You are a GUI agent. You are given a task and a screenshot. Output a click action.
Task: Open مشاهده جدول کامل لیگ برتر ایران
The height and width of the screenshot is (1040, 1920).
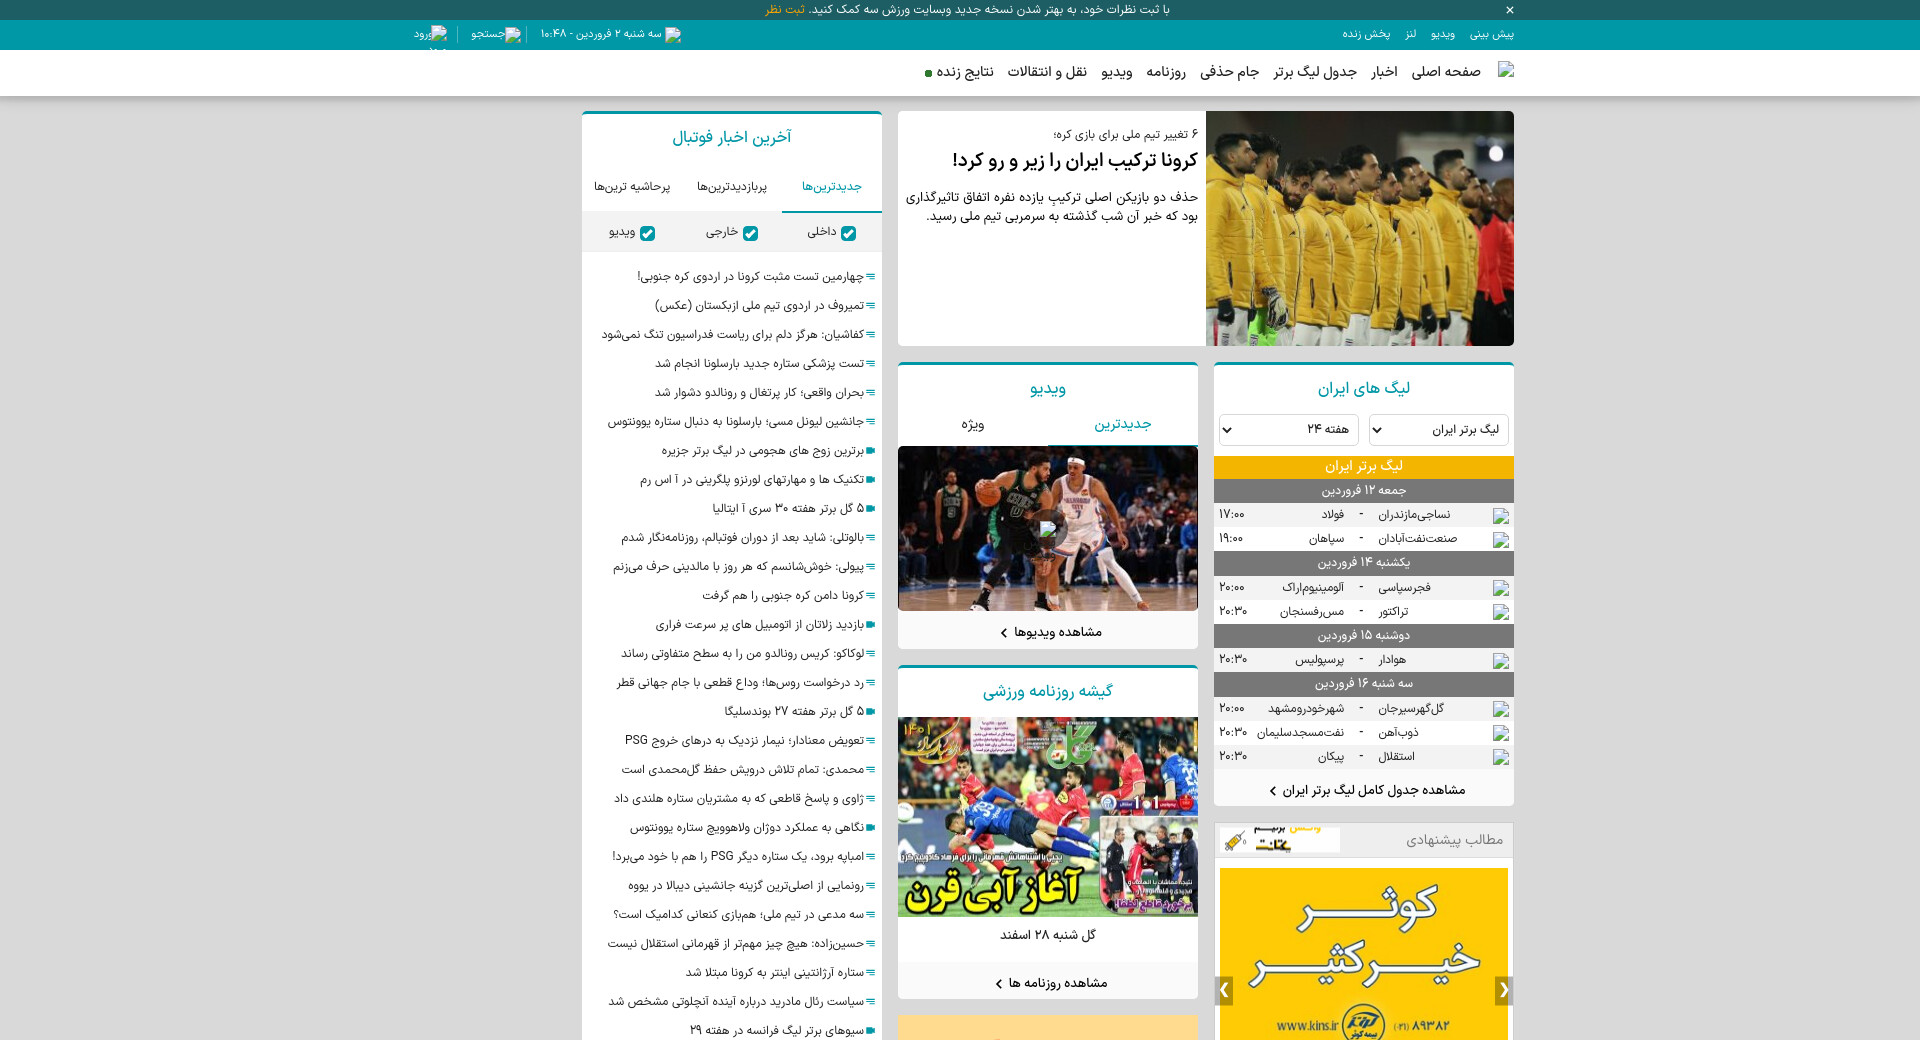1366,790
